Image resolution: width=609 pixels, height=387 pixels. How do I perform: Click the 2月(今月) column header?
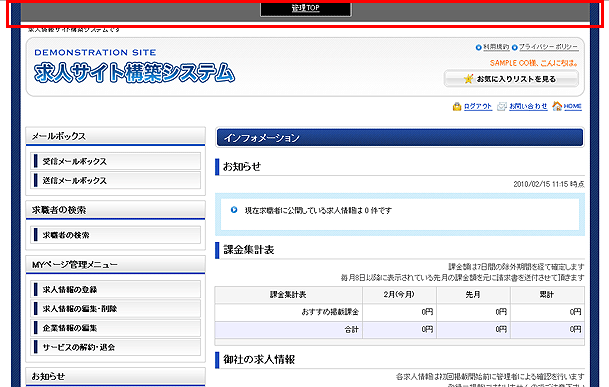click(x=399, y=295)
